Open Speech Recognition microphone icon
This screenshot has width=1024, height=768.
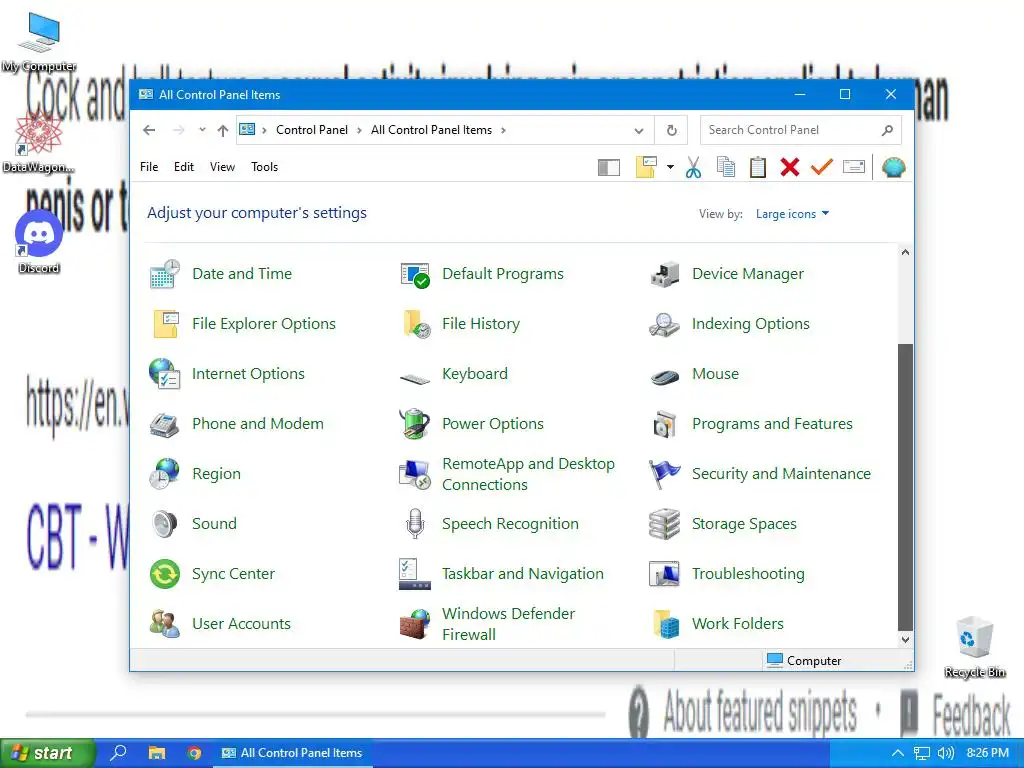pyautogui.click(x=415, y=524)
